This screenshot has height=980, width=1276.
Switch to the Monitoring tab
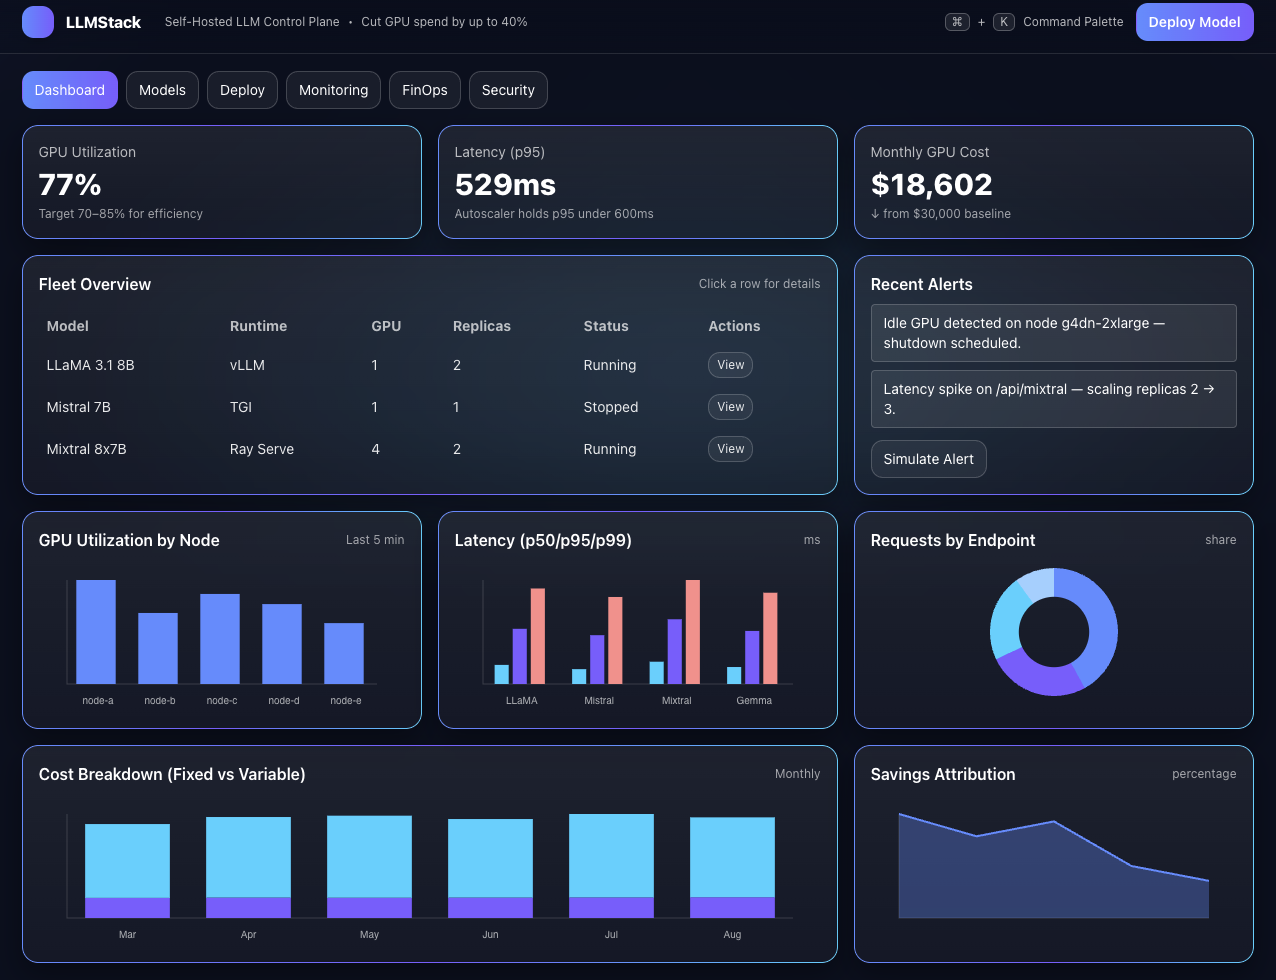click(333, 90)
